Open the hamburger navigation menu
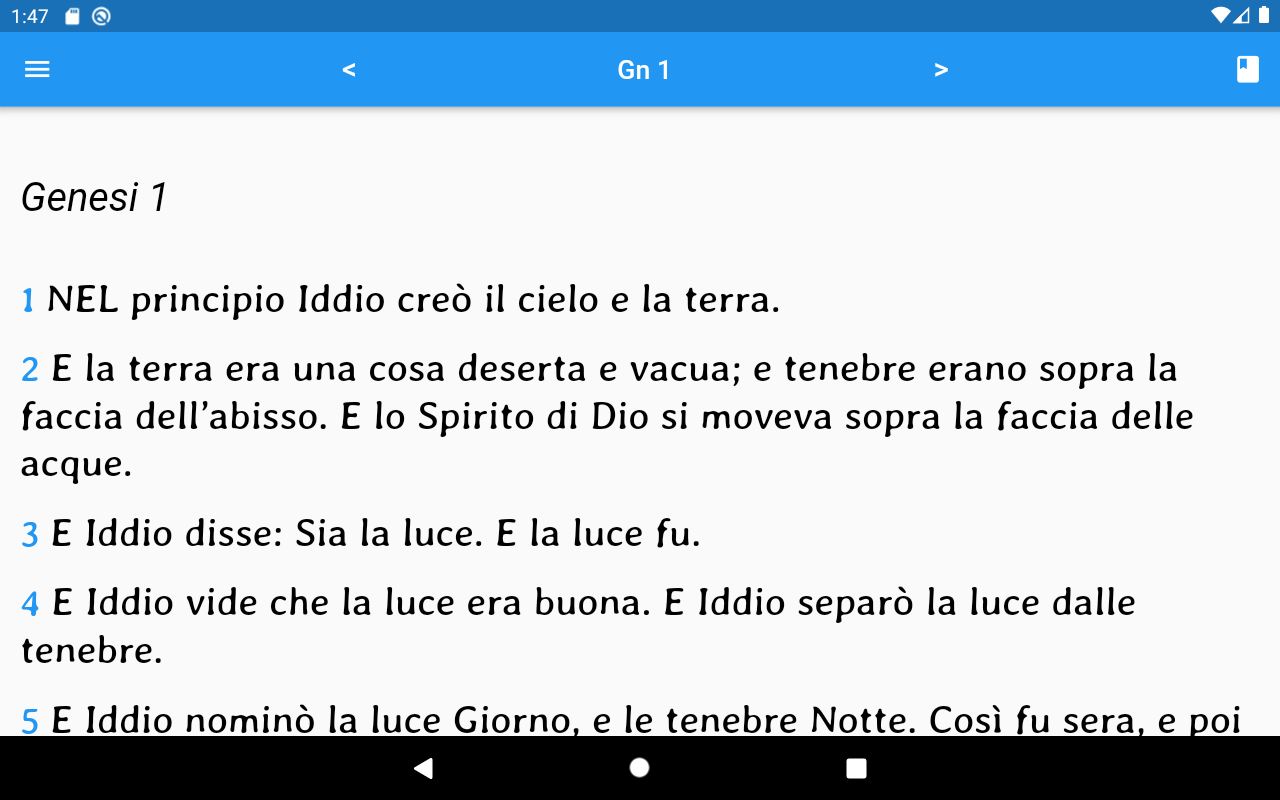 [37, 69]
